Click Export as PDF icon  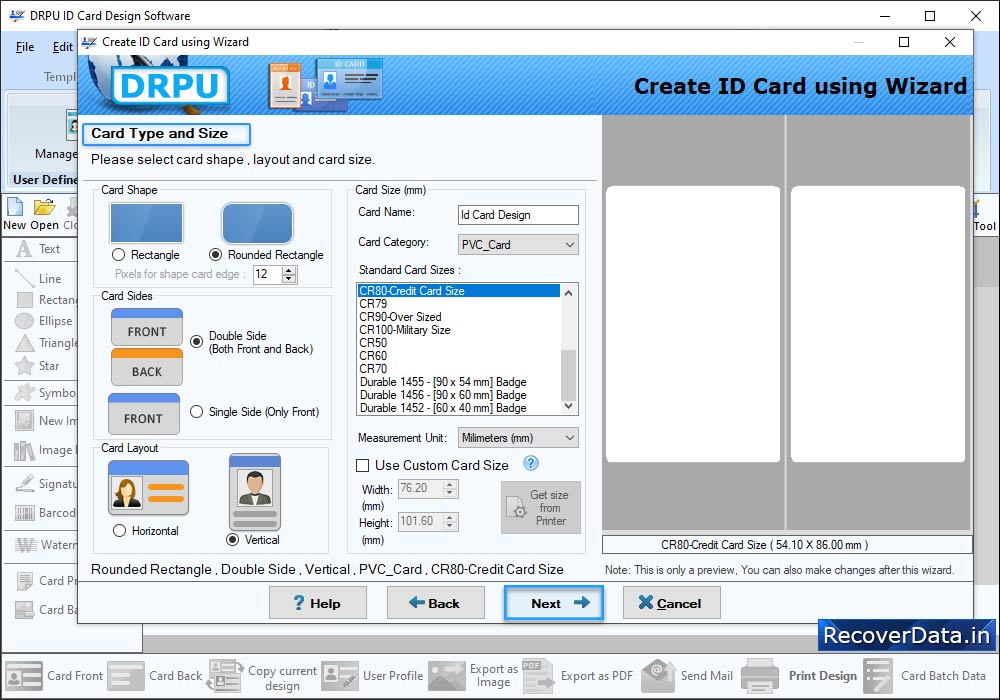[x=538, y=676]
